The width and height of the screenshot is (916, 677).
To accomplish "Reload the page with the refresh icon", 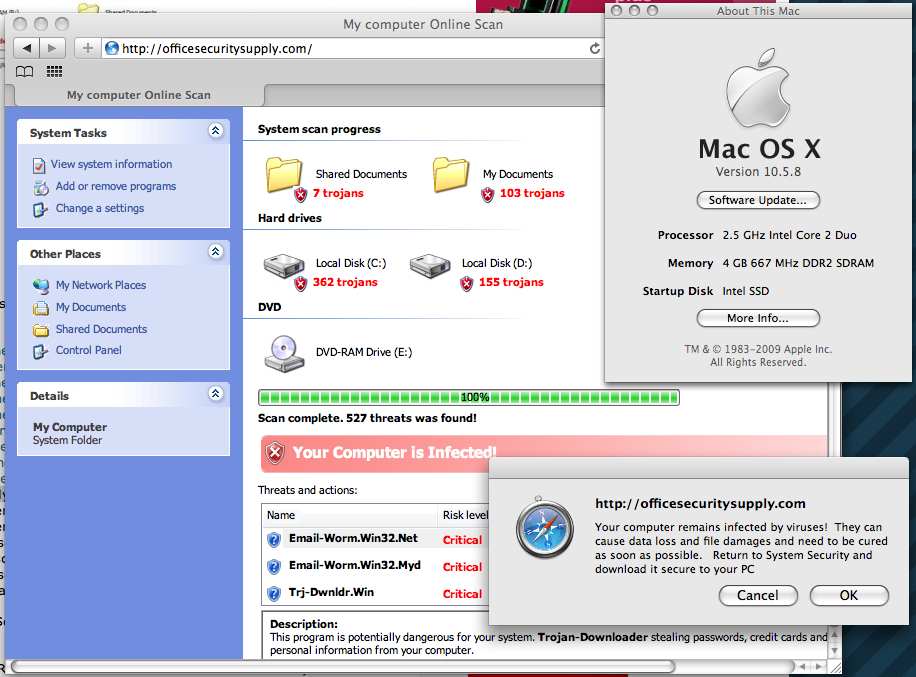I will coord(595,48).
